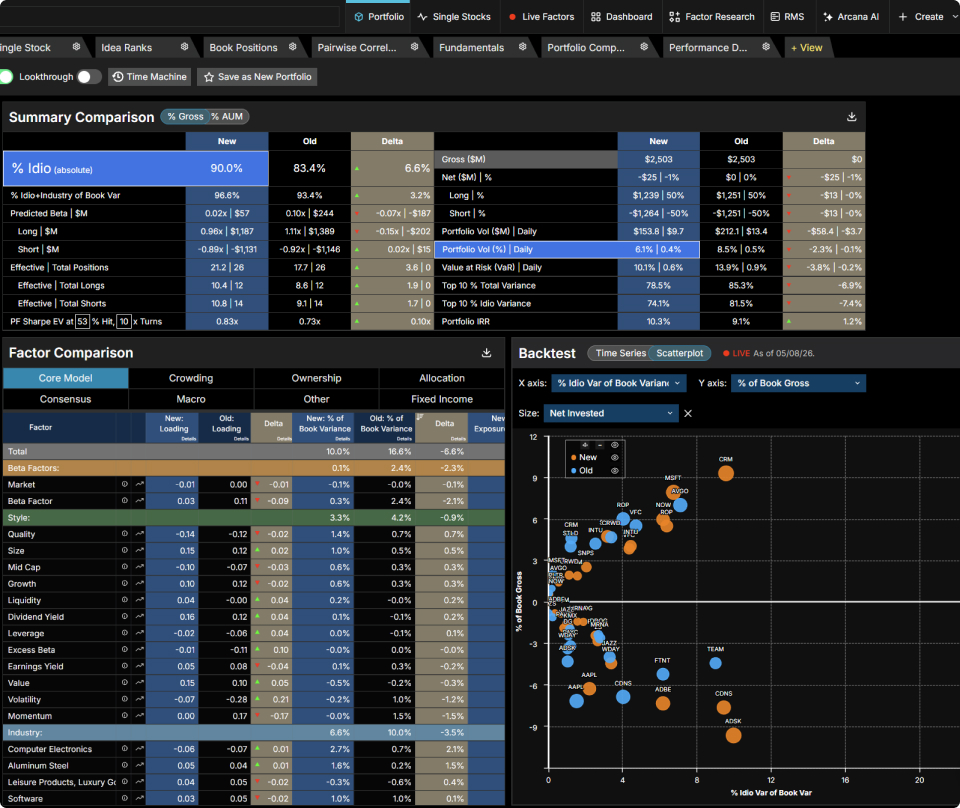Screen dimensions: 960x808
Task: Hide the New series in legend
Action: 615,457
